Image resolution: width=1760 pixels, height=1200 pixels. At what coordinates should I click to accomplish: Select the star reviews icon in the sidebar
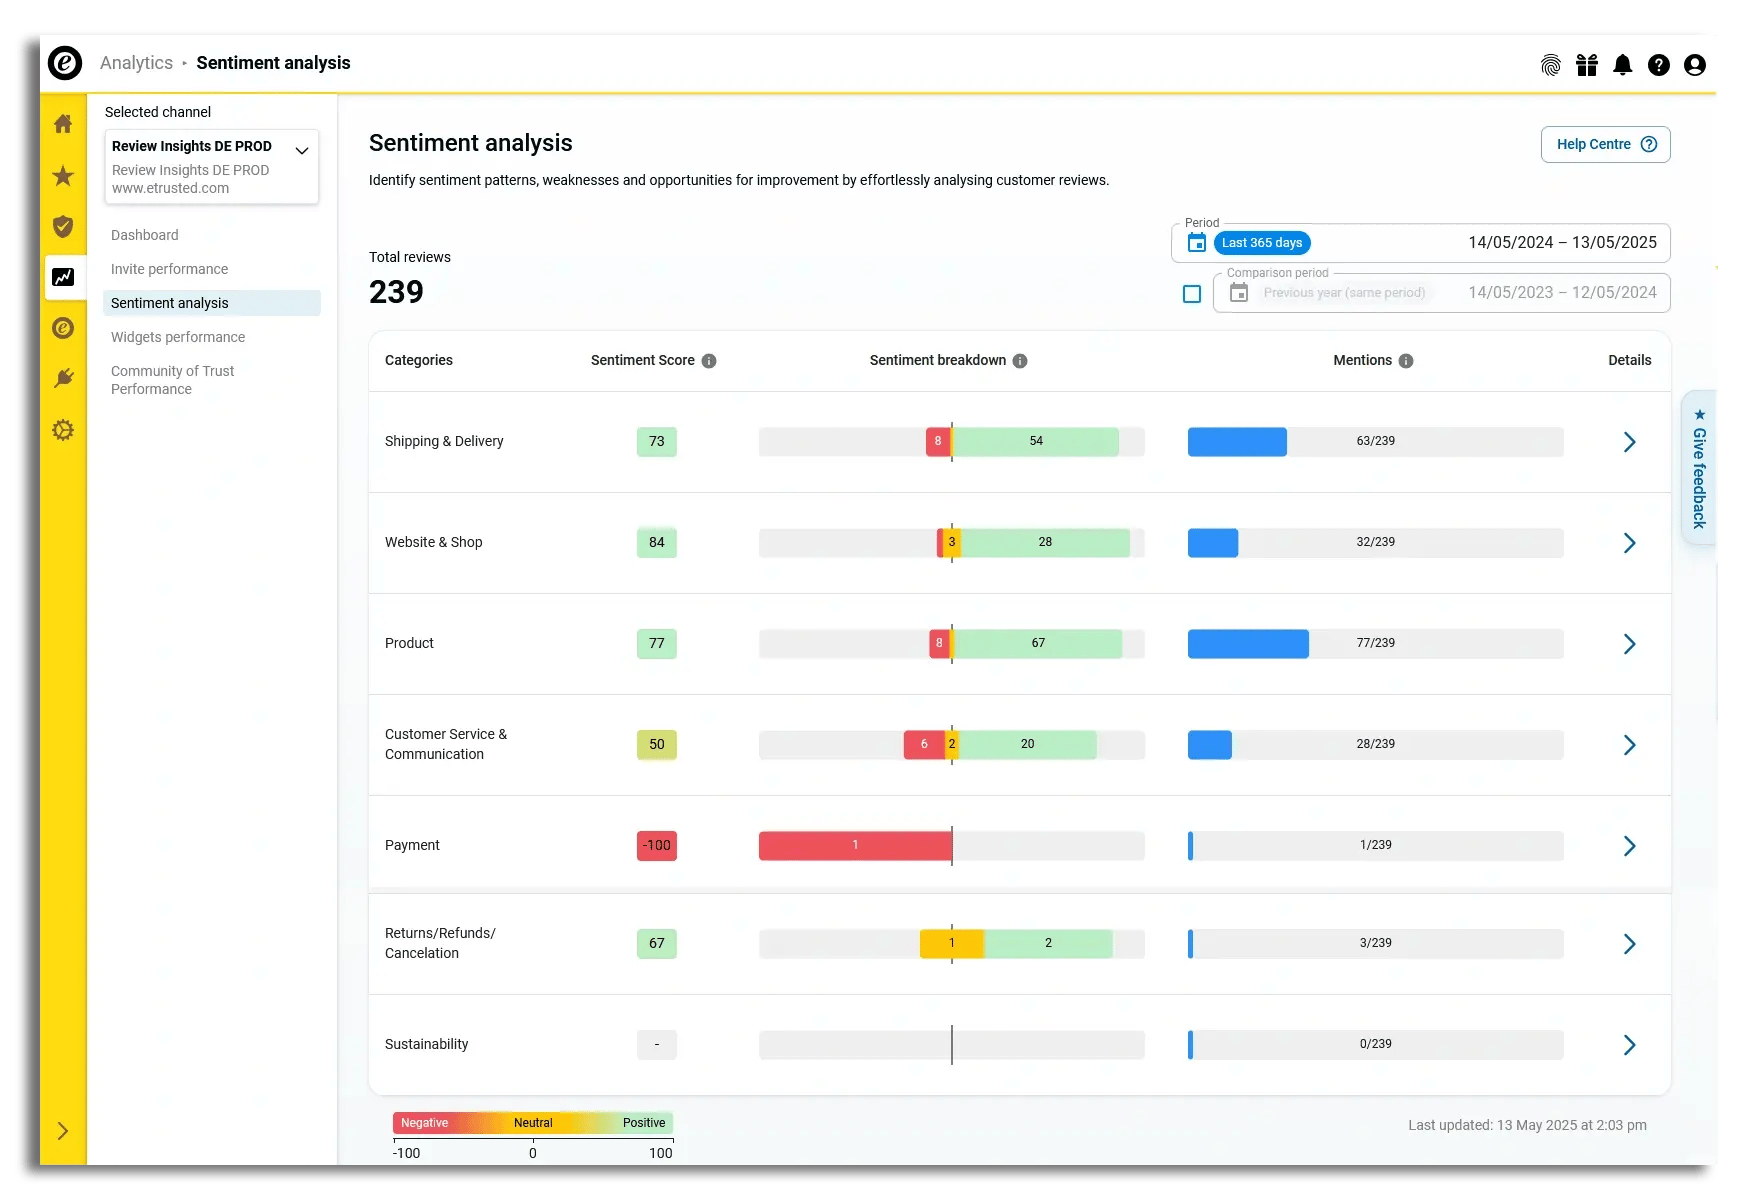(x=63, y=175)
